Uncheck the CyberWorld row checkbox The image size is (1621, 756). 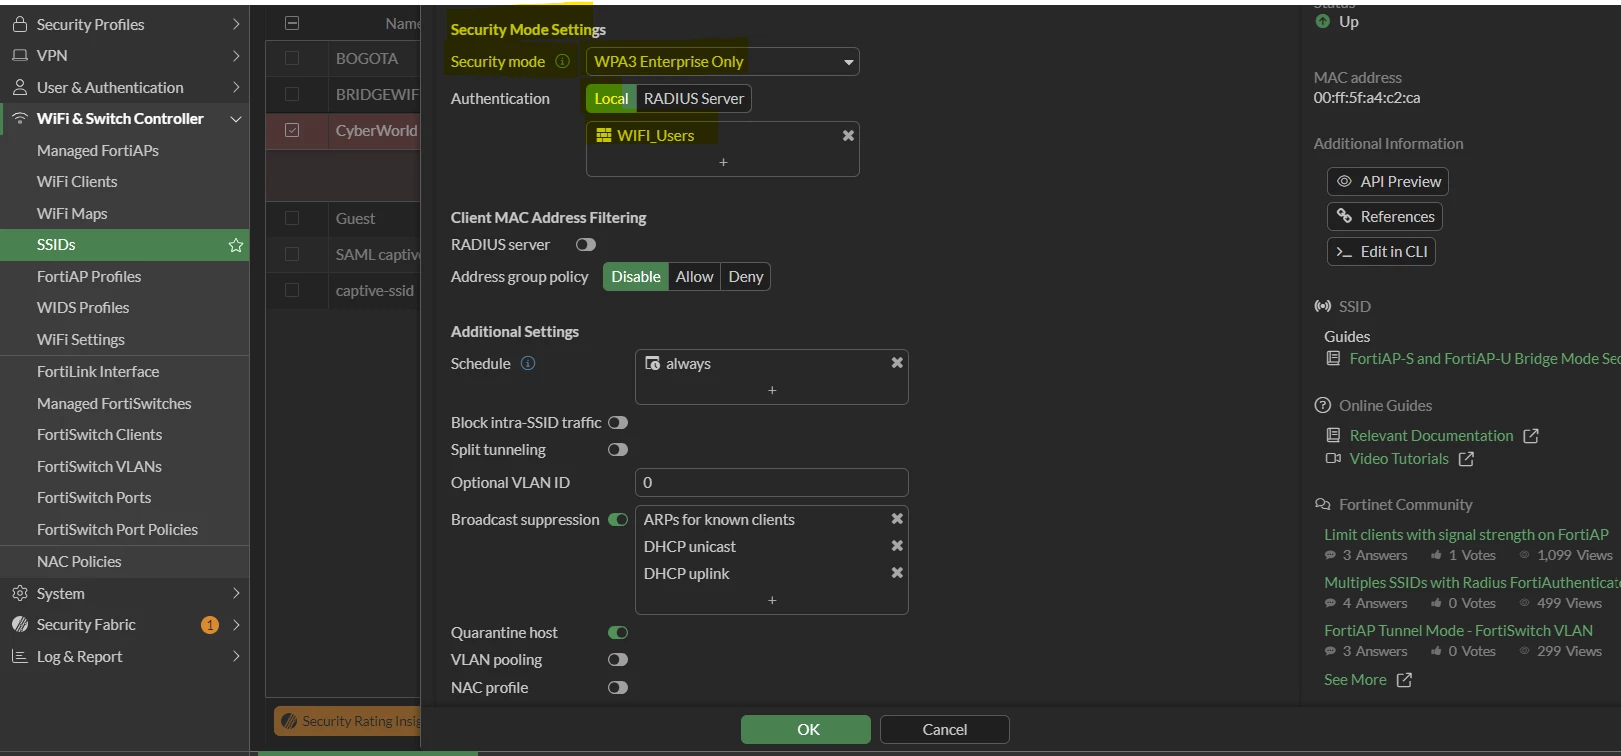292,130
